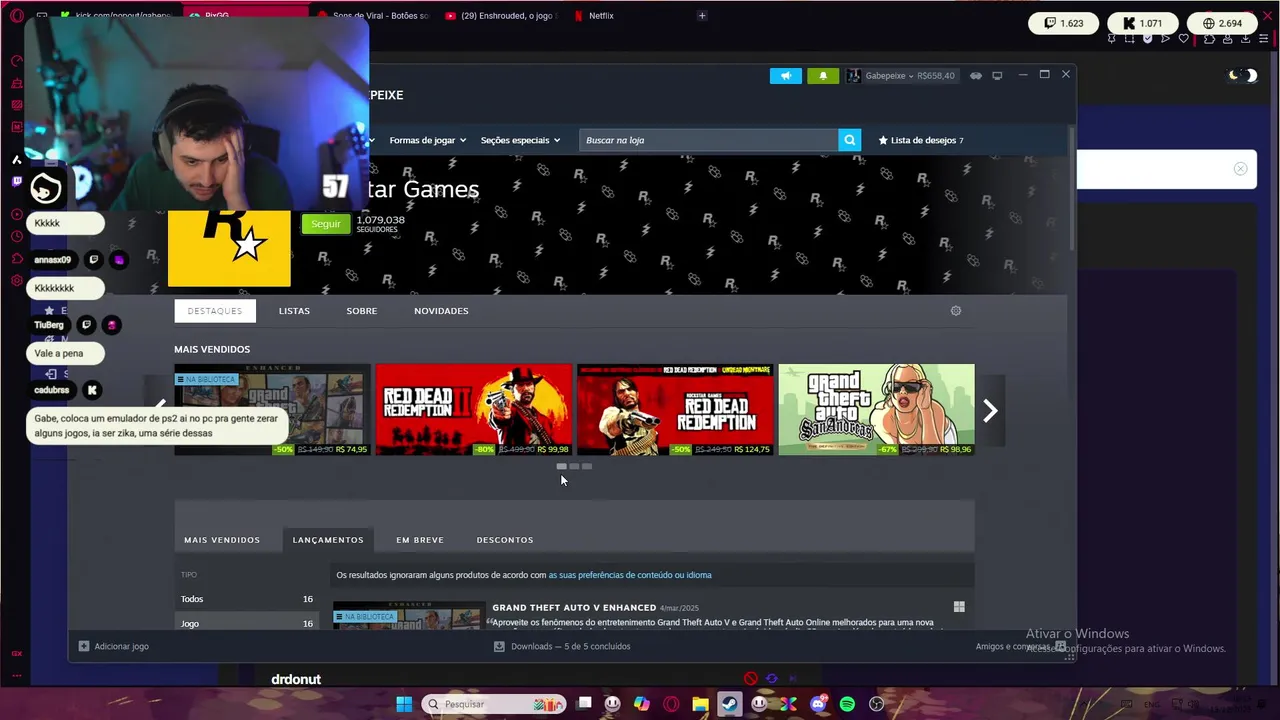
Task: Open Steam announcements megaphone icon
Action: pyautogui.click(x=786, y=76)
